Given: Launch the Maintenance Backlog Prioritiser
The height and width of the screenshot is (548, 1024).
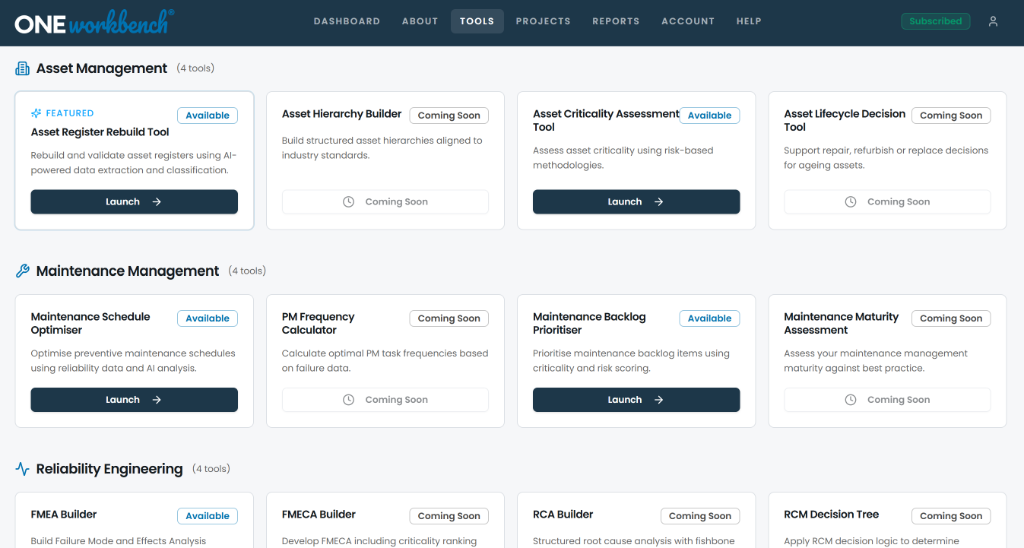Looking at the screenshot, I should pos(636,400).
